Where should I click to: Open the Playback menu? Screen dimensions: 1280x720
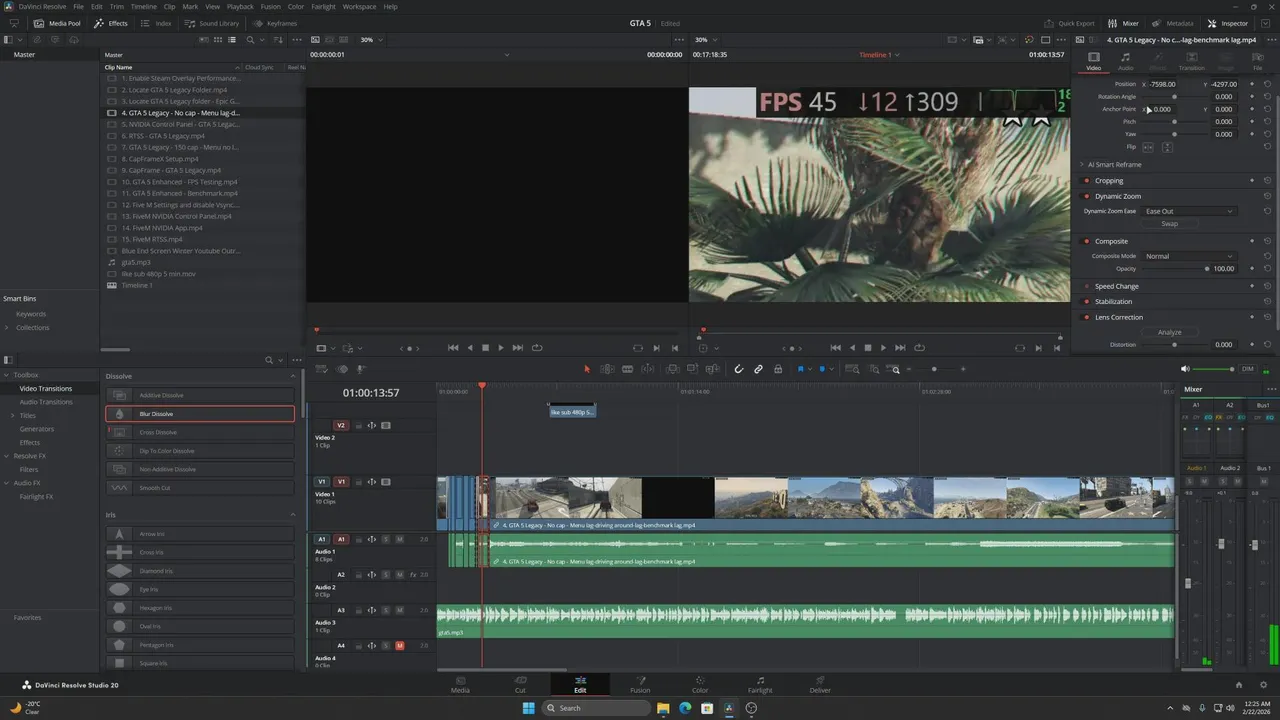[240, 7]
